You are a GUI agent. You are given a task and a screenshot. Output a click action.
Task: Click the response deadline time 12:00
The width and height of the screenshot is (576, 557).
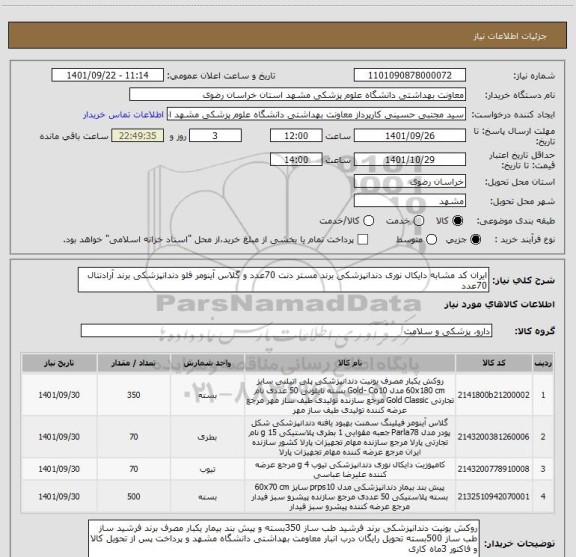pos(296,136)
